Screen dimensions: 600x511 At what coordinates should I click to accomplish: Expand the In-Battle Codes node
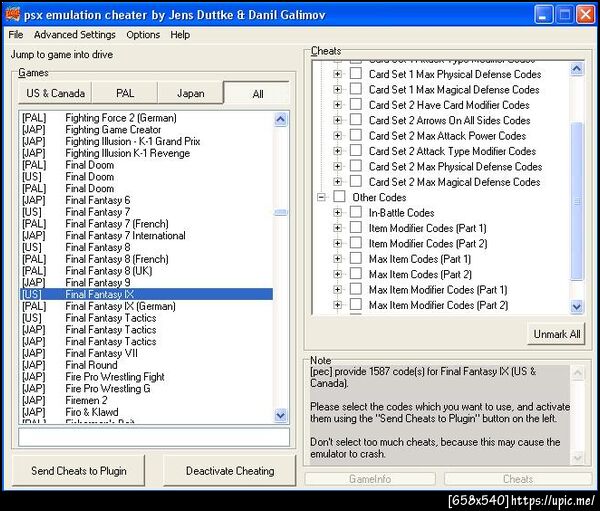pos(338,212)
